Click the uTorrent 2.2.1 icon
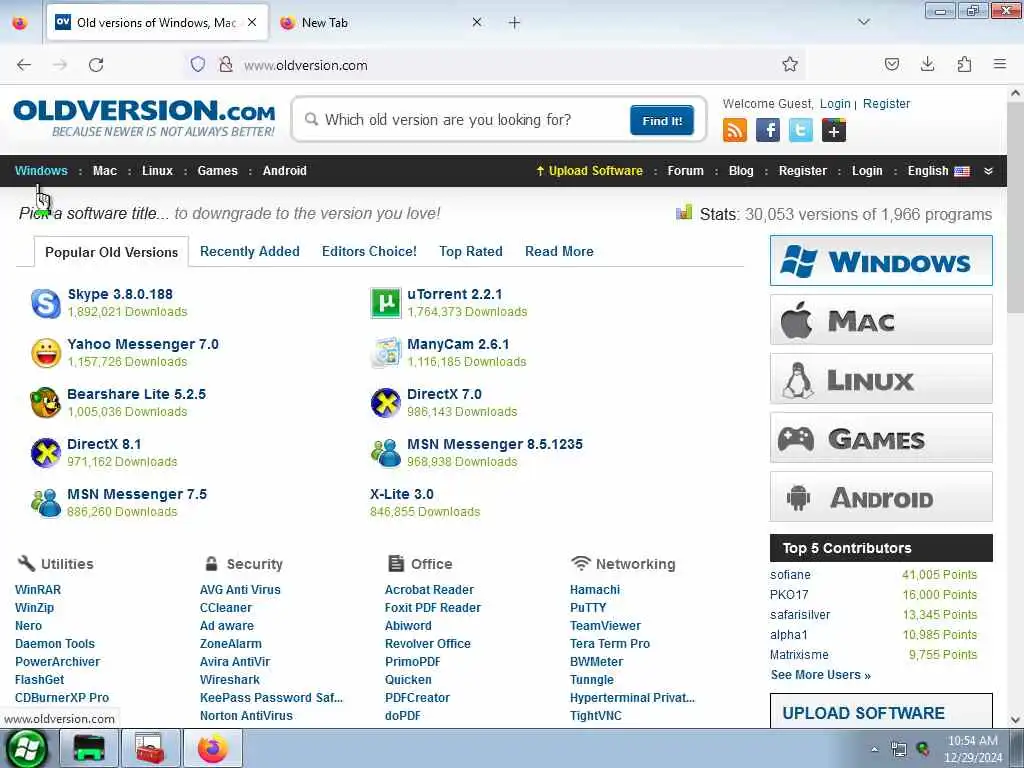Viewport: 1024px width, 768px height. 386,303
